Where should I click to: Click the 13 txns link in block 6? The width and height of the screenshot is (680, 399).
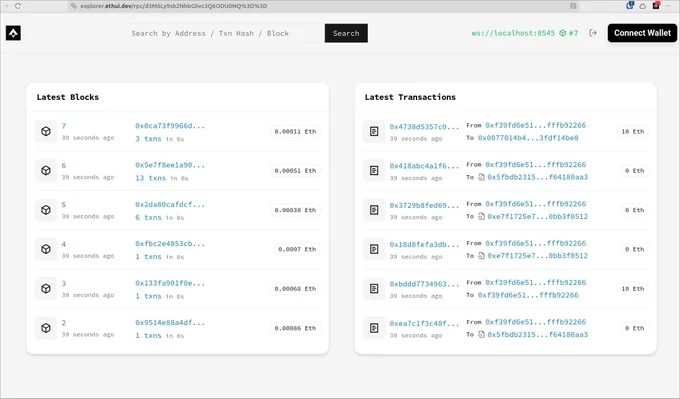point(150,178)
